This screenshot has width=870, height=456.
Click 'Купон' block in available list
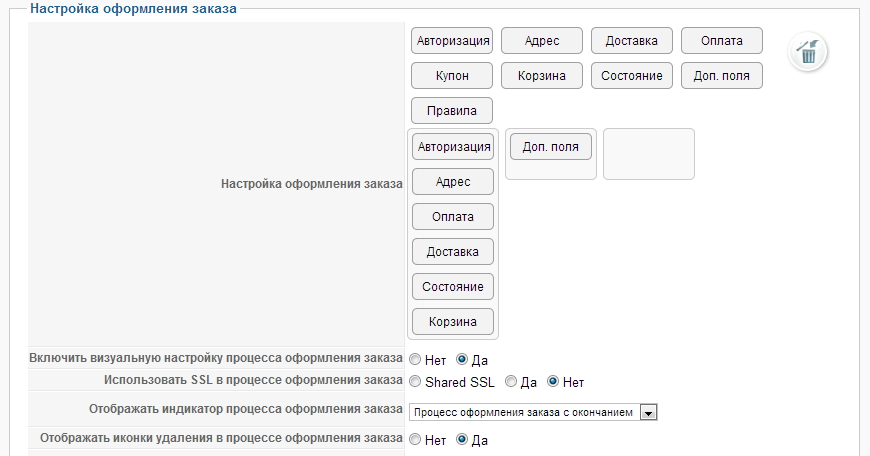click(452, 76)
